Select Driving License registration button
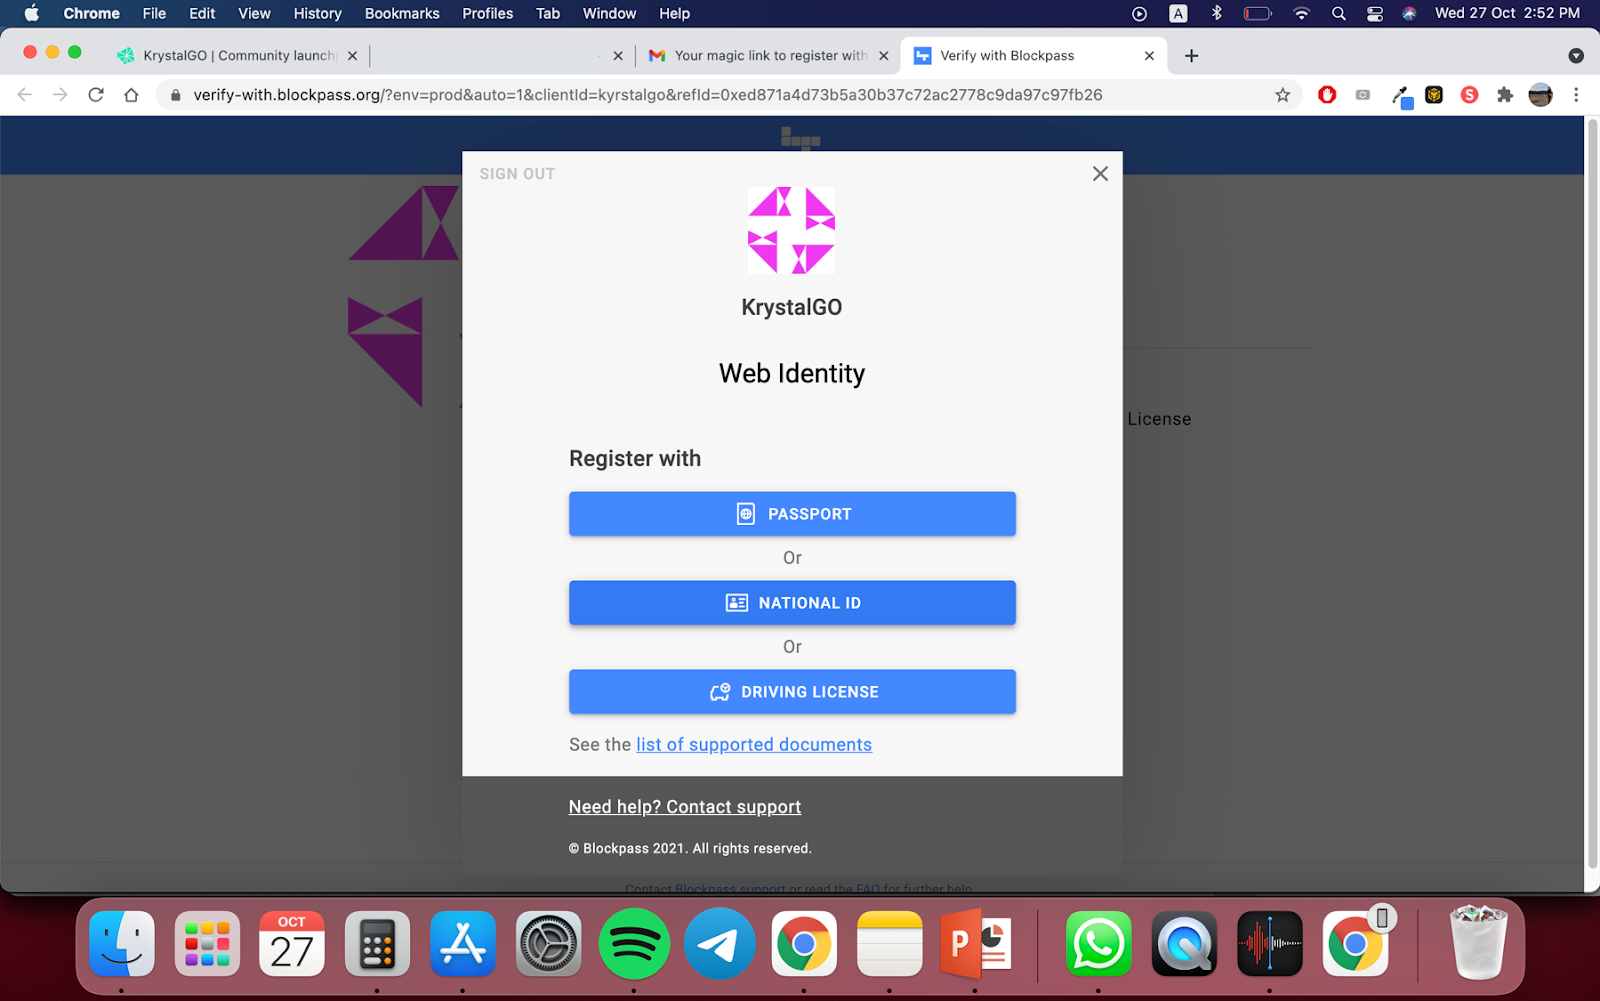Image resolution: width=1600 pixels, height=1001 pixels. click(x=792, y=692)
